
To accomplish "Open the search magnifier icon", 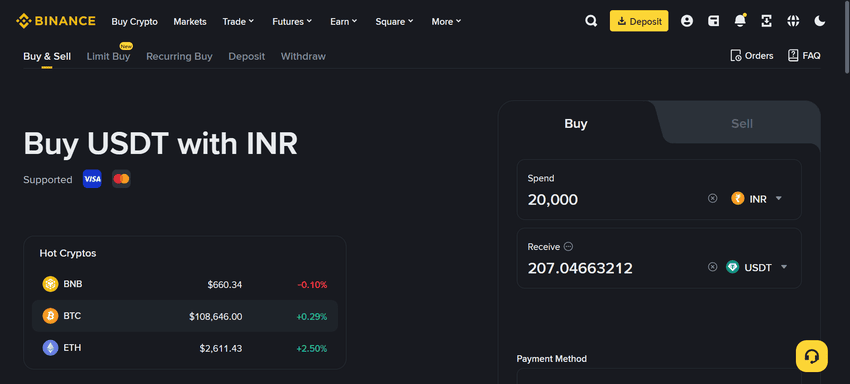I will tap(591, 21).
